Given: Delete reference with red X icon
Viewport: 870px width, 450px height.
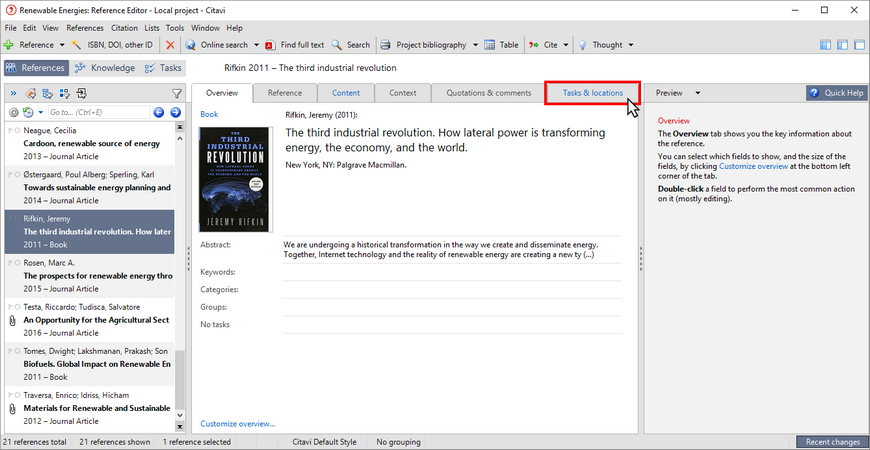Looking at the screenshot, I should (170, 45).
